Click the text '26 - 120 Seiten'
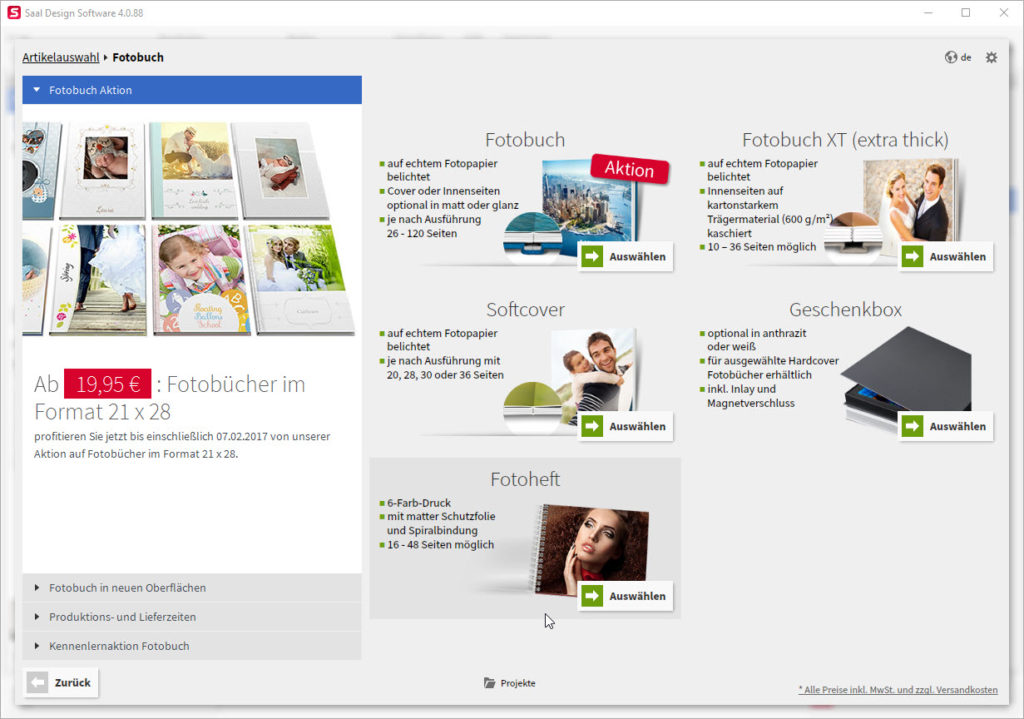Screen dimensions: 1024x719 (422, 233)
